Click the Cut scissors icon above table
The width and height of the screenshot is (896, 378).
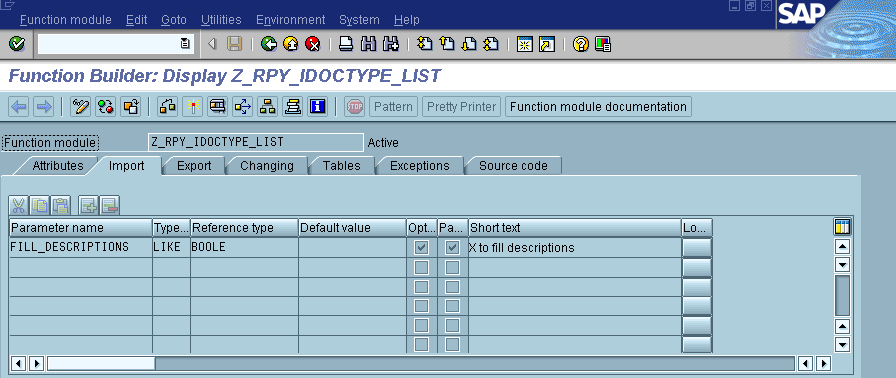pyautogui.click(x=19, y=205)
